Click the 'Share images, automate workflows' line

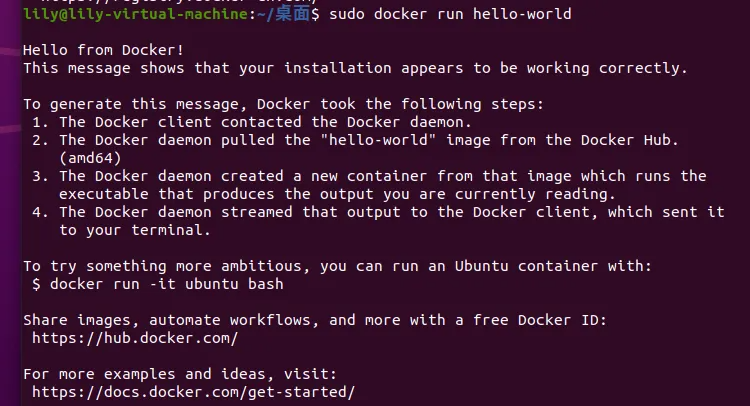point(315,320)
